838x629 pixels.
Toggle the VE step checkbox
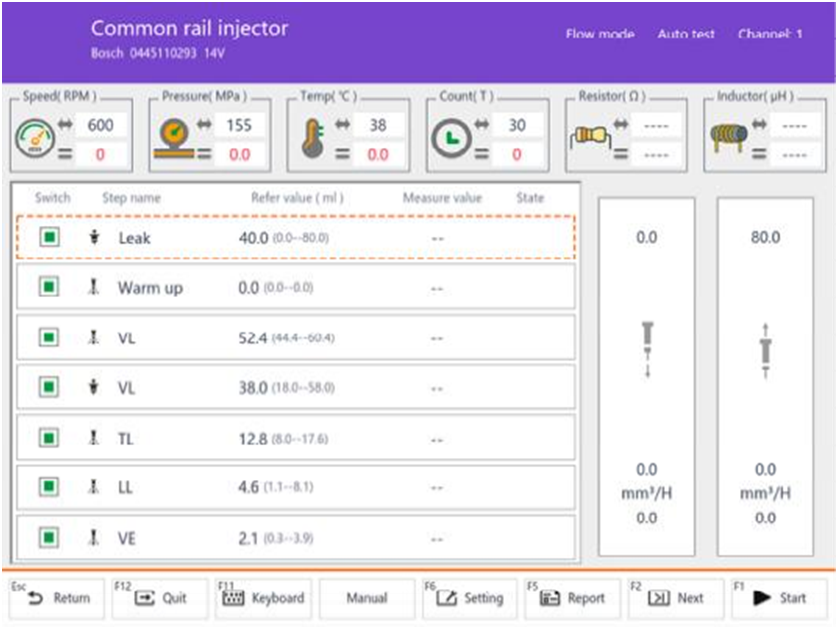point(49,537)
